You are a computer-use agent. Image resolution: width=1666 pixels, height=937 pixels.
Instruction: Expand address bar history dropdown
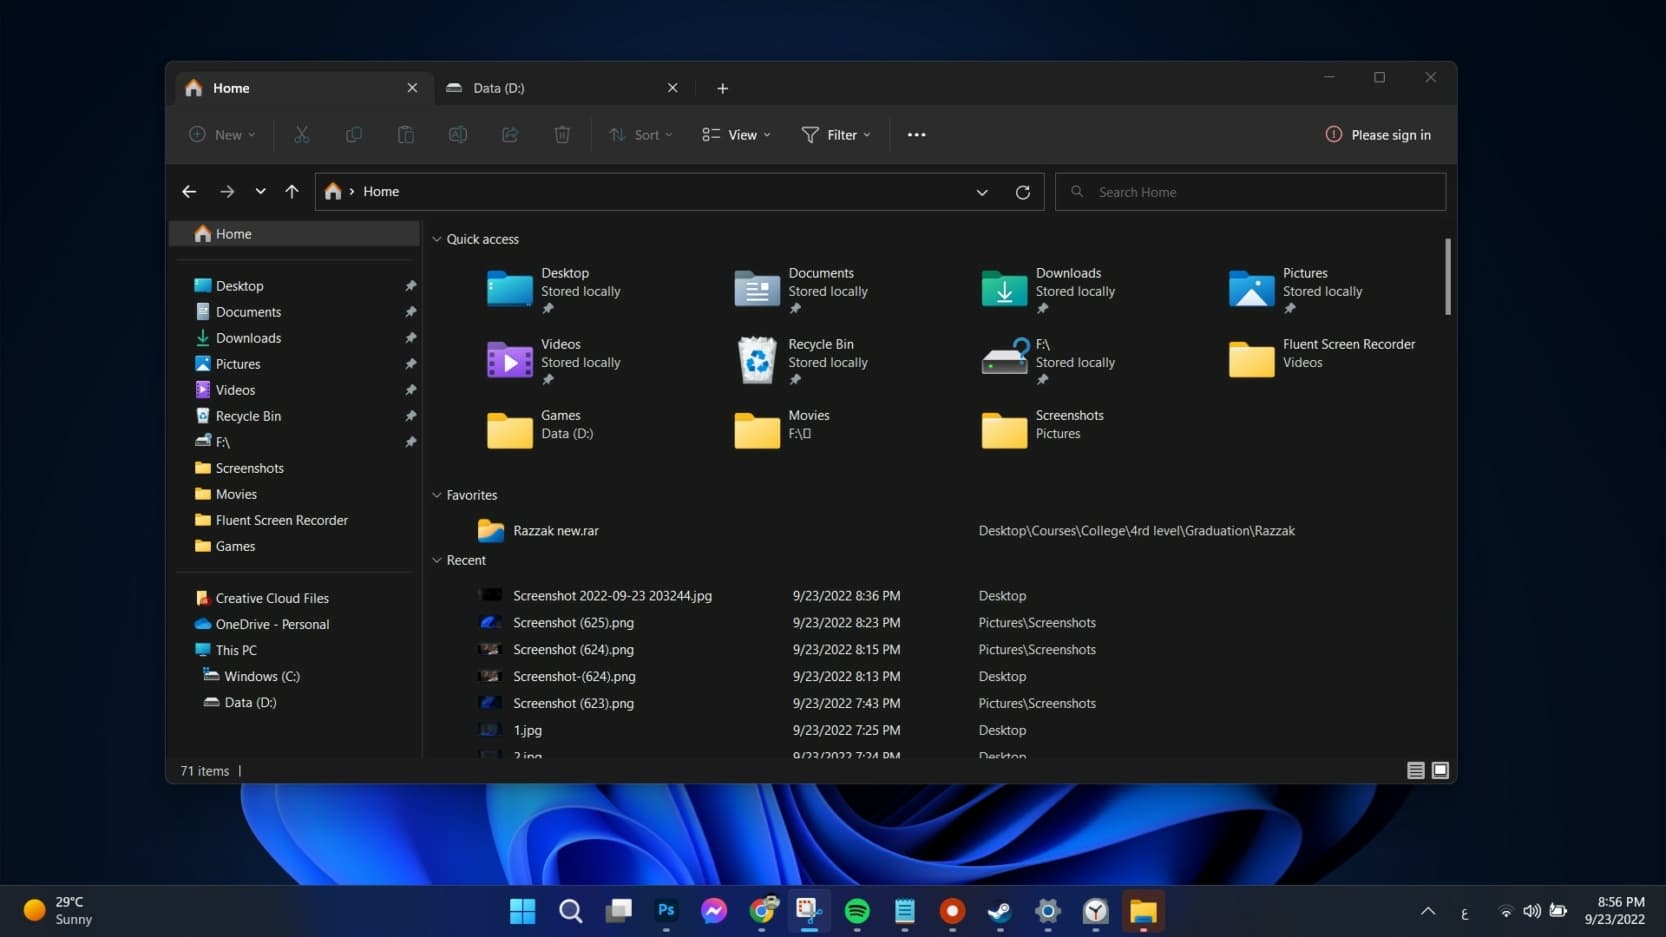pos(982,192)
